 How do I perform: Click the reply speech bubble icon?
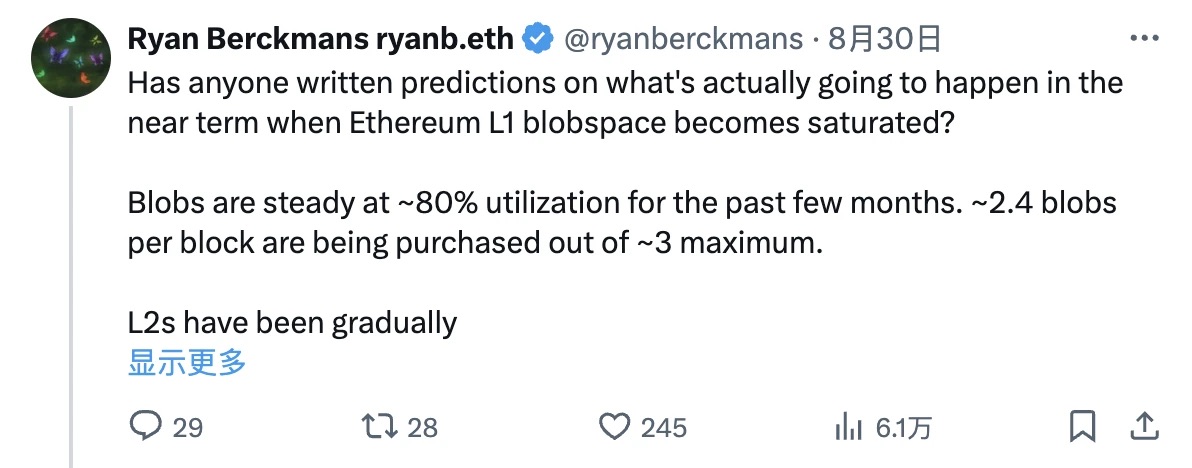[146, 427]
